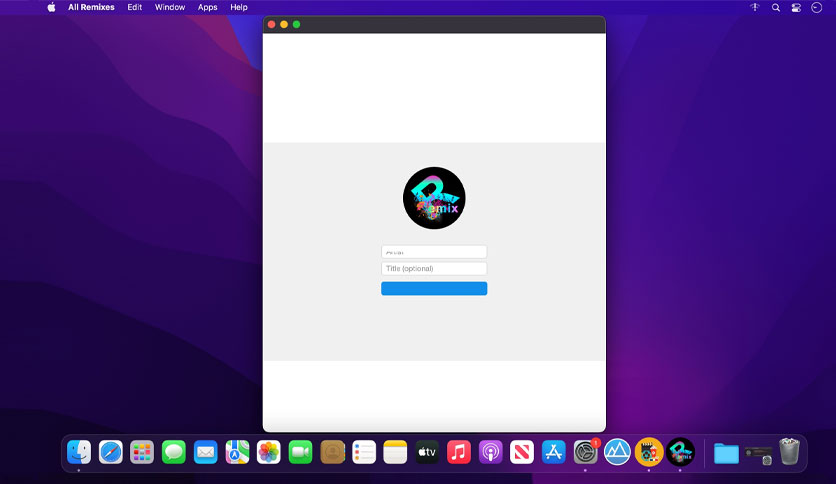836x484 pixels.
Task: Maximize the window with green button
Action: [296, 25]
